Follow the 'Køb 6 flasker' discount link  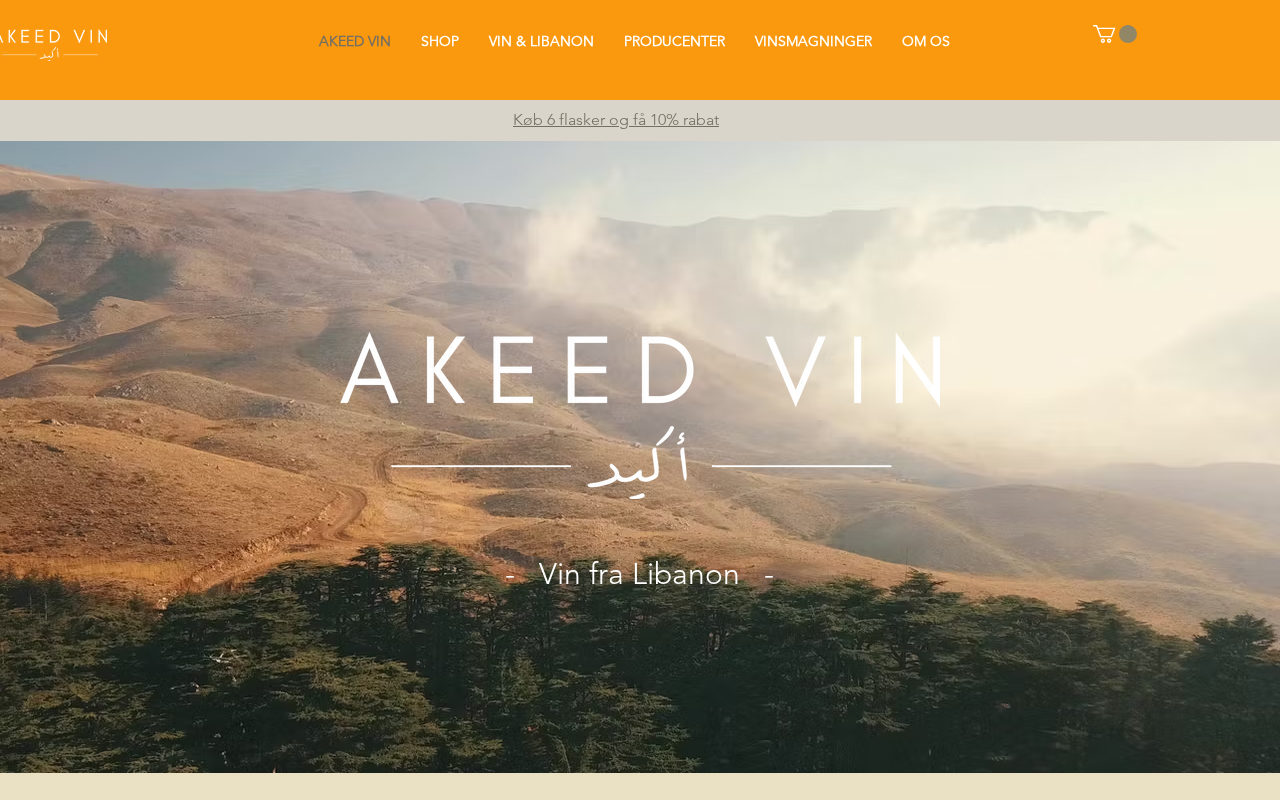click(x=616, y=120)
